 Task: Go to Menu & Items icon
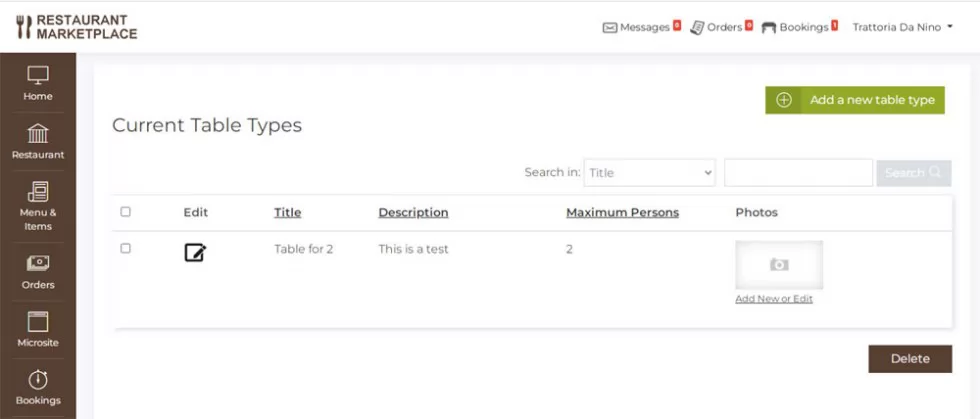(x=38, y=192)
